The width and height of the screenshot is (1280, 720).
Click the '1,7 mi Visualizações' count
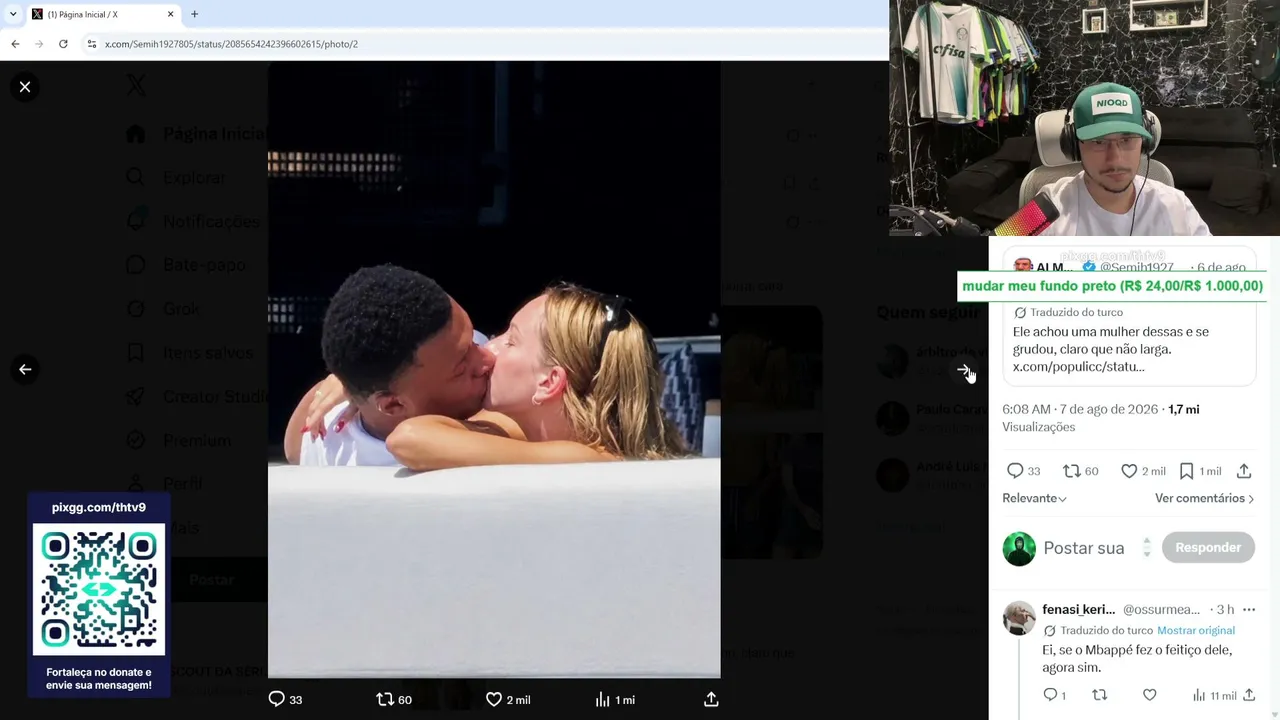point(1101,418)
